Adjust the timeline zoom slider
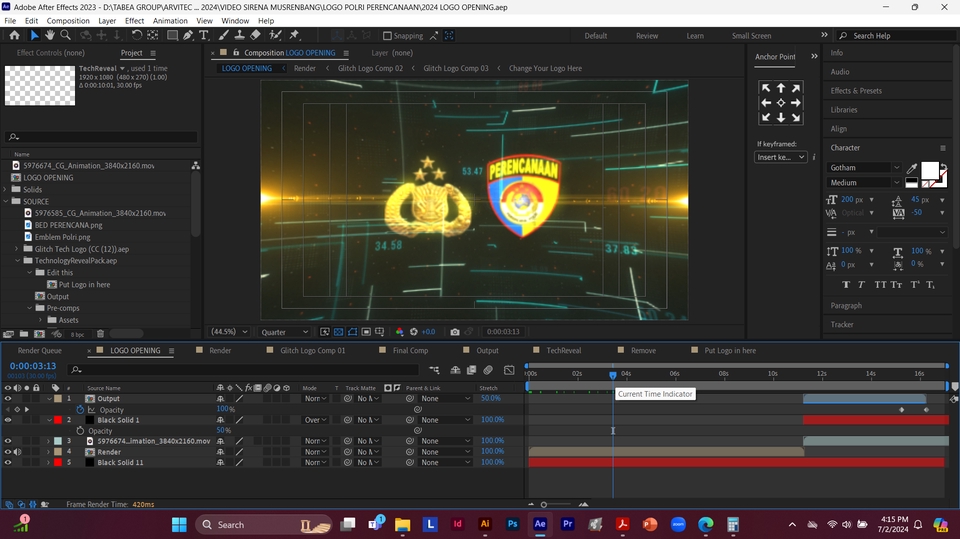 [x=544, y=505]
